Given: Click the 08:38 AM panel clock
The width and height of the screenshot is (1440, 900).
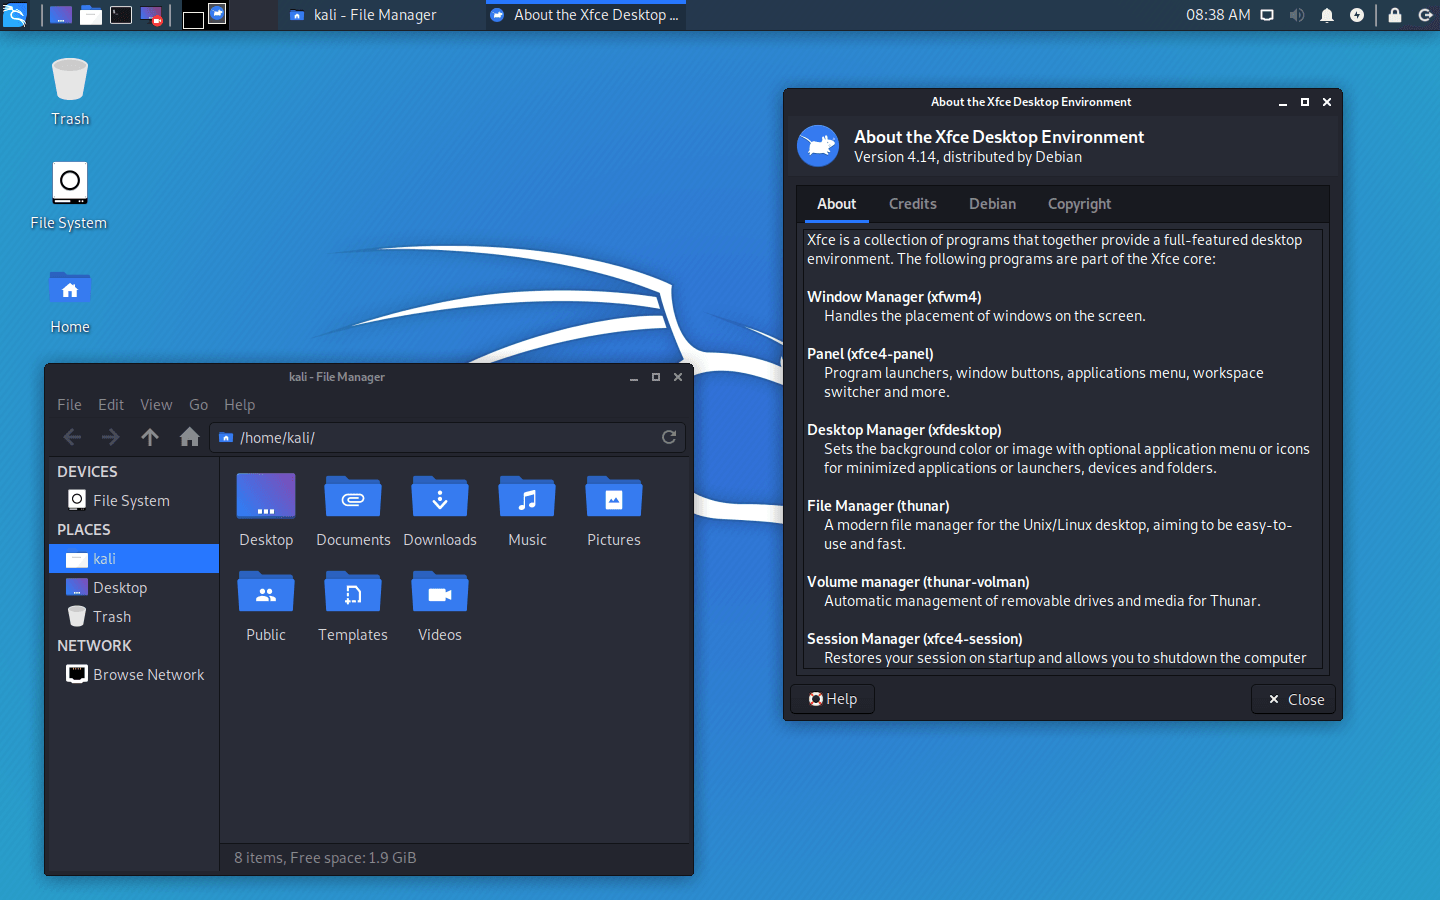Looking at the screenshot, I should coord(1218,15).
